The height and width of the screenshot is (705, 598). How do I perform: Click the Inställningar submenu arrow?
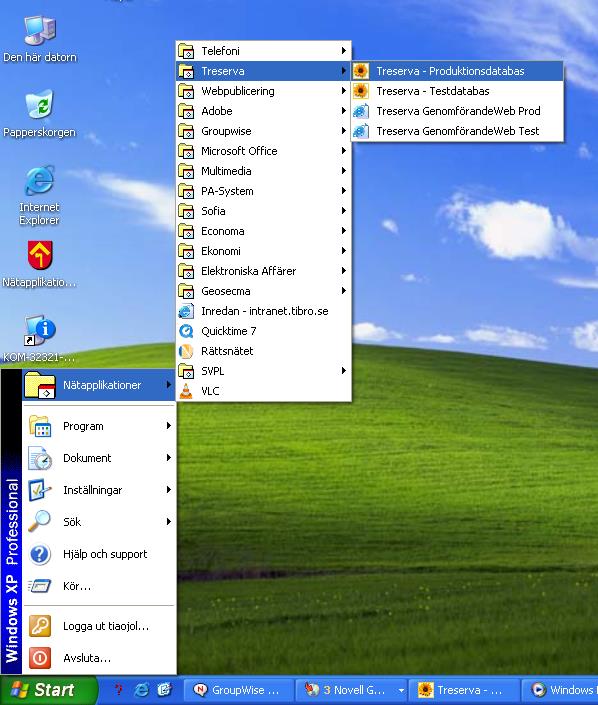tap(169, 490)
